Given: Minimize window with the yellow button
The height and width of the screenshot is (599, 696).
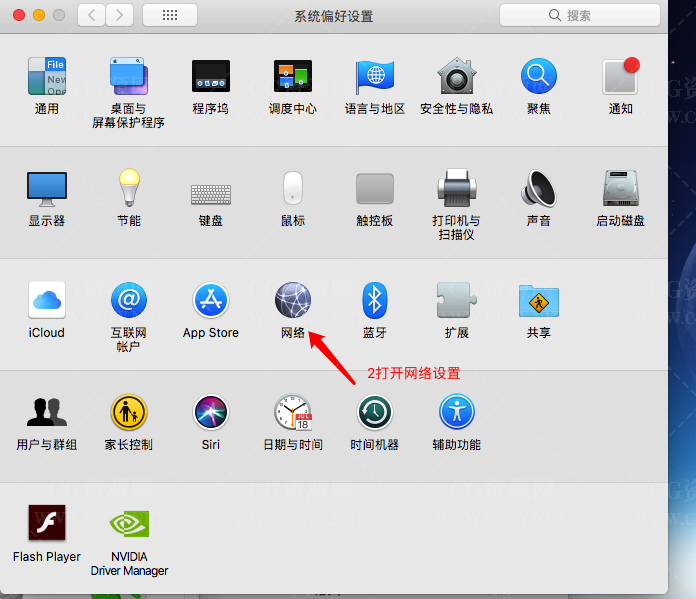Looking at the screenshot, I should tap(39, 16).
